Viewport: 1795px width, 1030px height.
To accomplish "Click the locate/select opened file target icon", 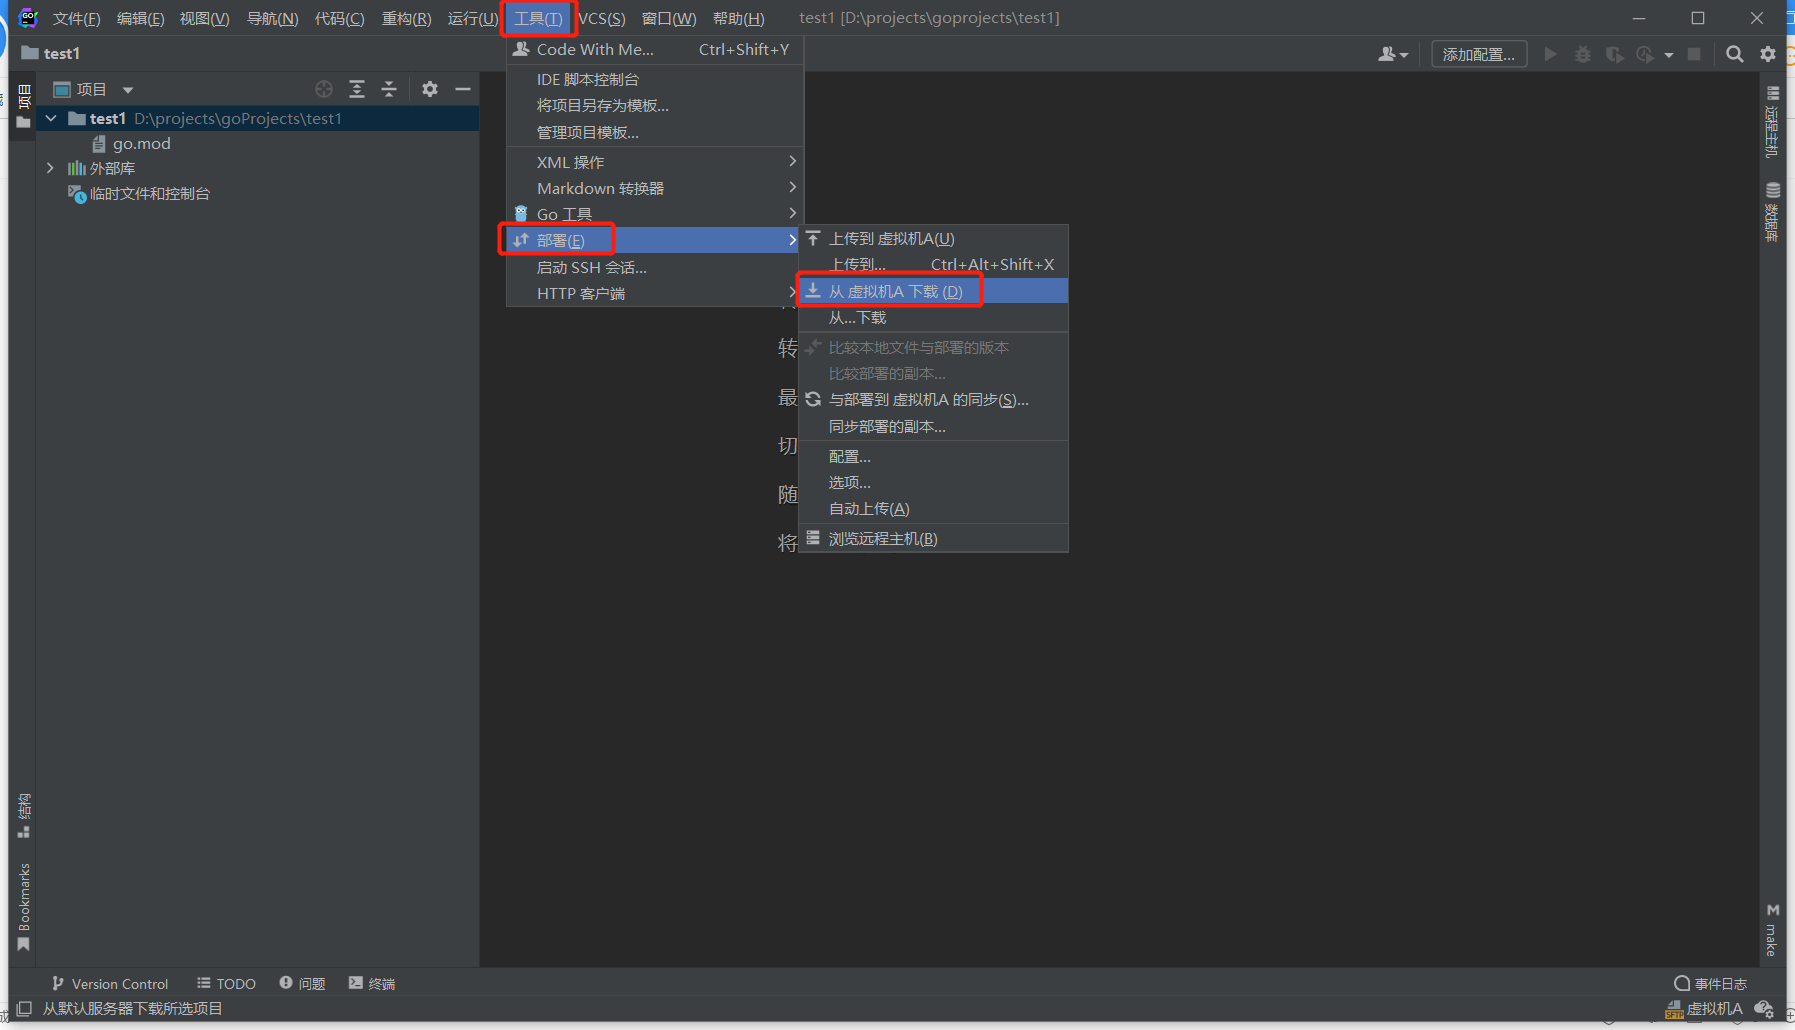I will (x=324, y=89).
